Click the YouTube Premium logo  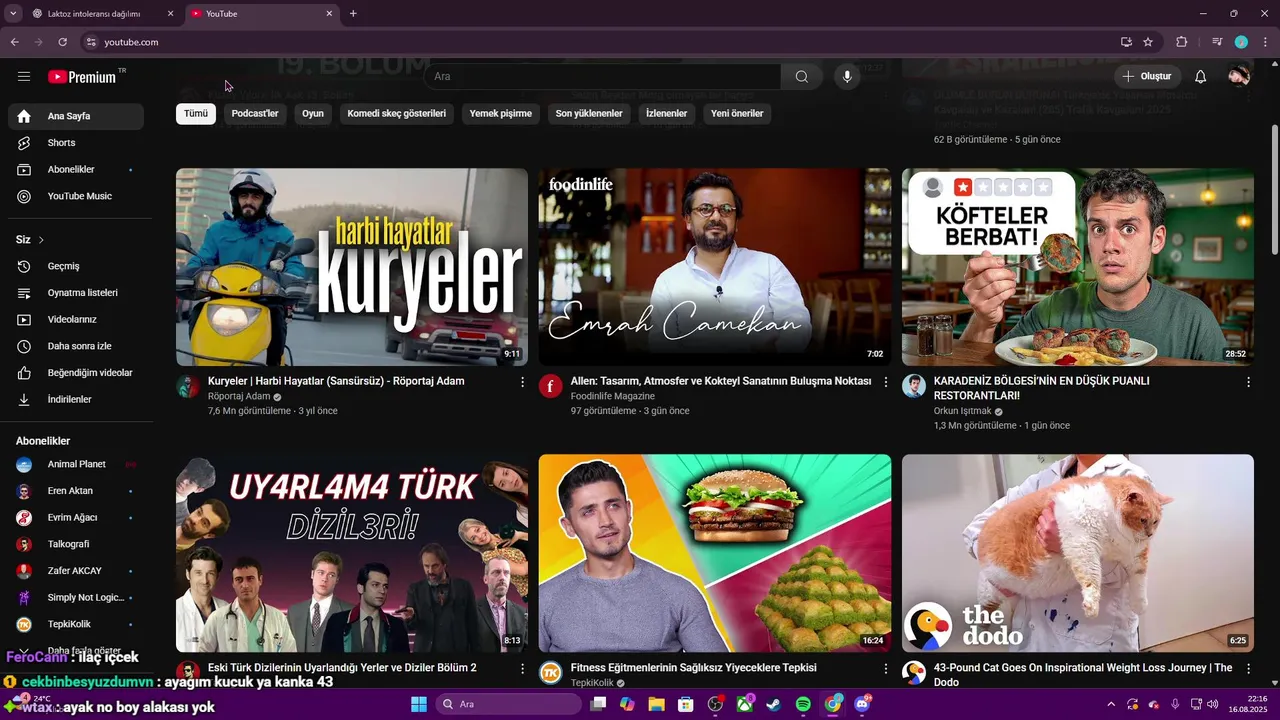coord(82,77)
